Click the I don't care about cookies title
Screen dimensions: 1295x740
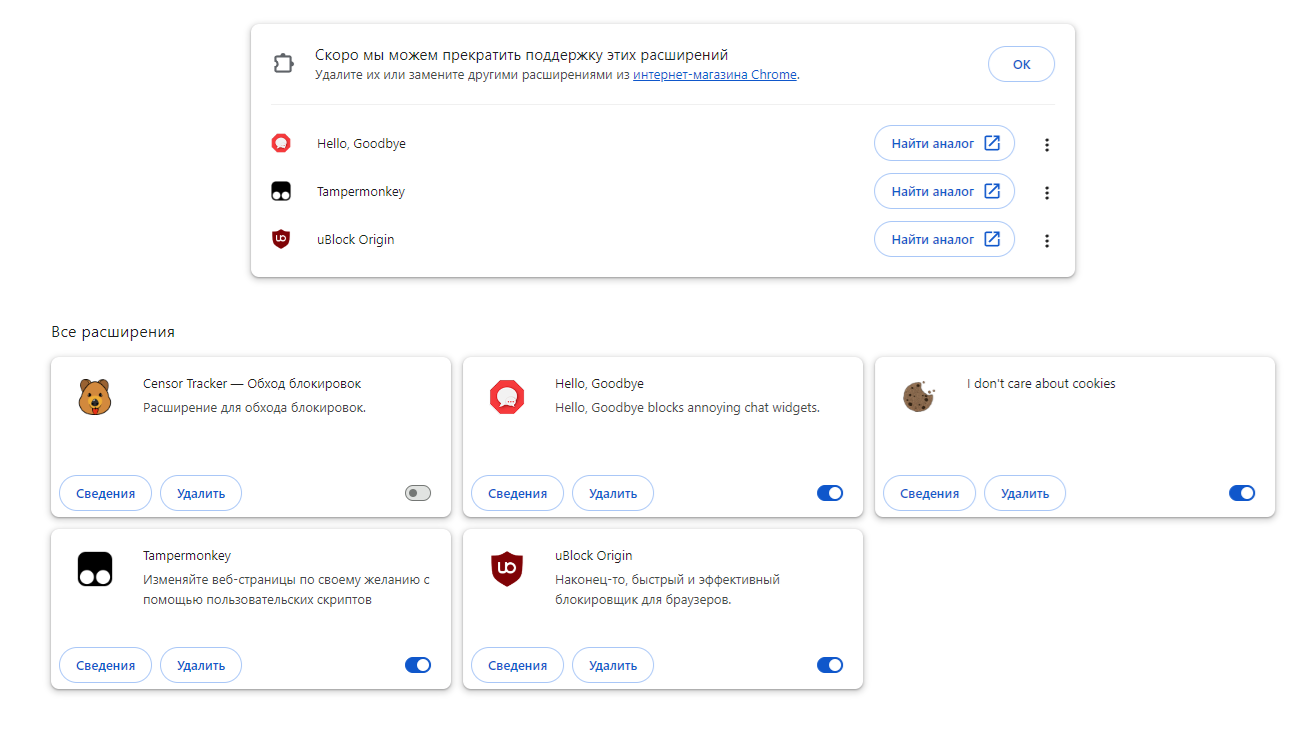click(x=1041, y=384)
